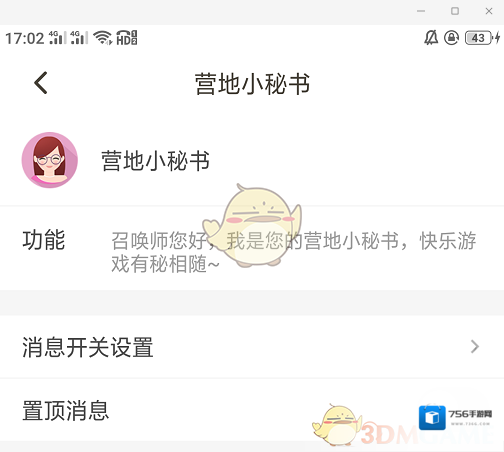This screenshot has width=504, height=452.
Task: Click the second 4G signal bars
Action: coord(79,38)
